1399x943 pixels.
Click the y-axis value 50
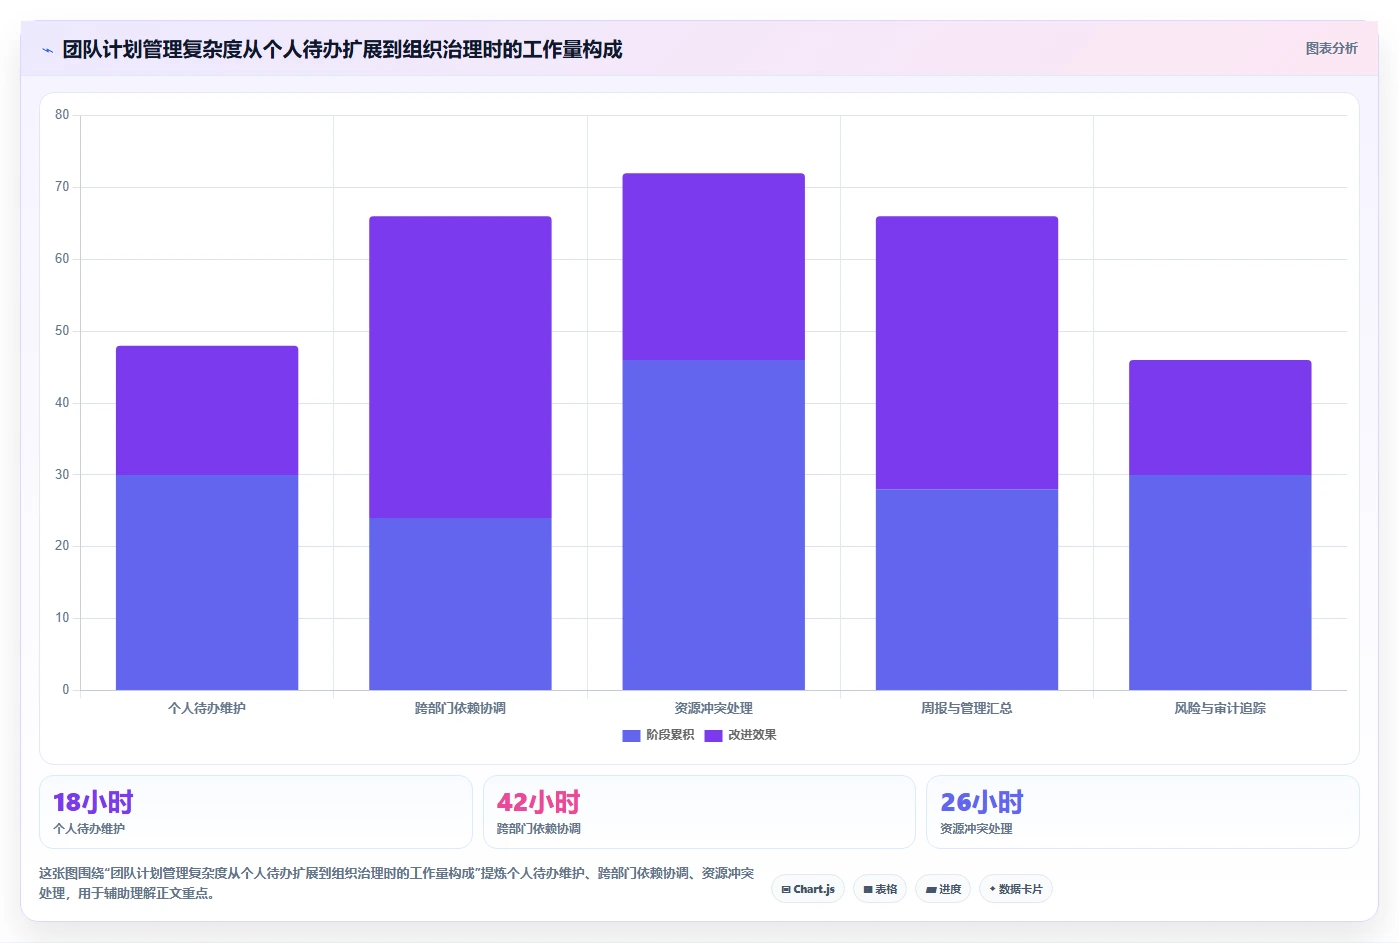pyautogui.click(x=62, y=331)
